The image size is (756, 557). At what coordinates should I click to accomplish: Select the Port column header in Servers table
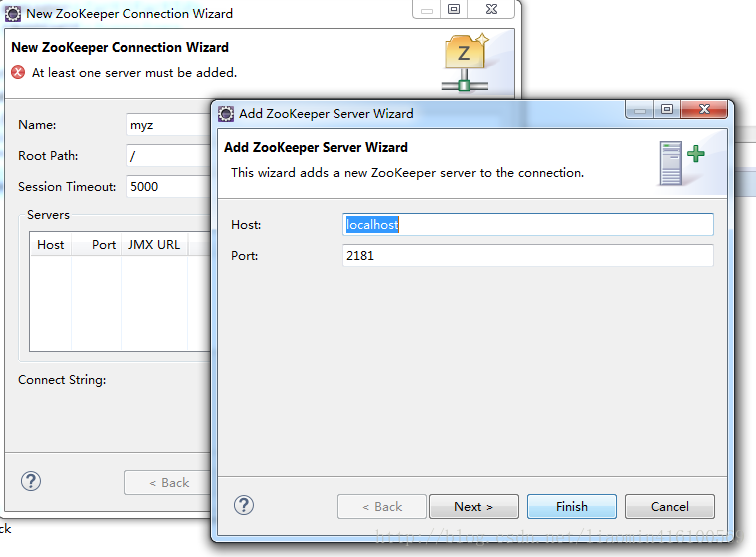click(x=97, y=245)
